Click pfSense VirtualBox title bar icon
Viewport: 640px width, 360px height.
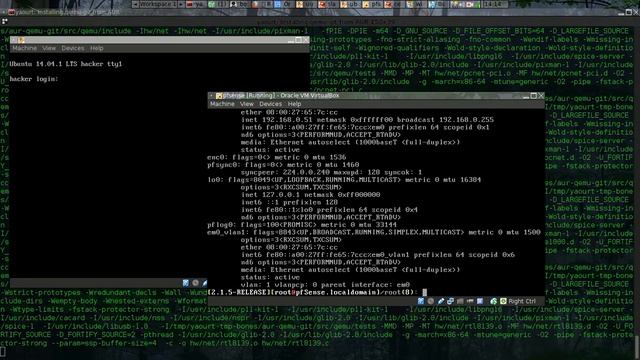pyautogui.click(x=219, y=96)
